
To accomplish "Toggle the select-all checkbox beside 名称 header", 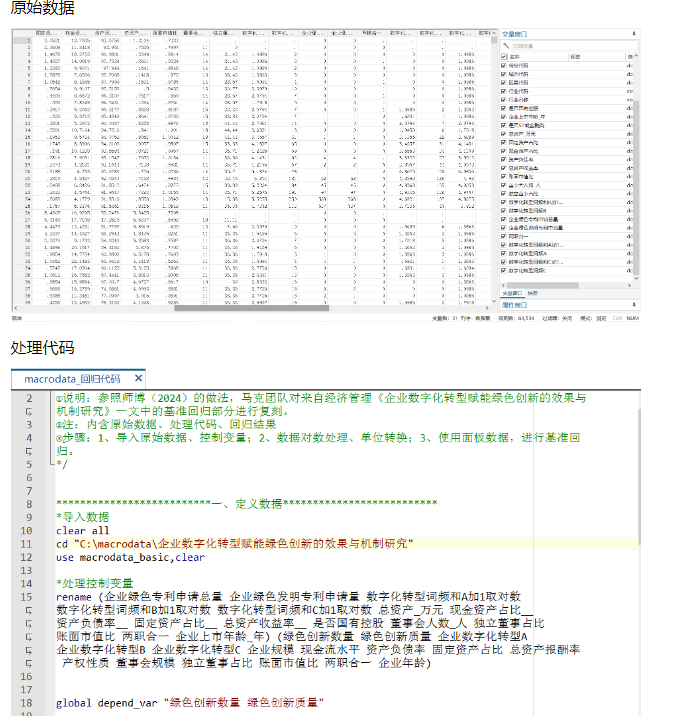I will coord(504,57).
